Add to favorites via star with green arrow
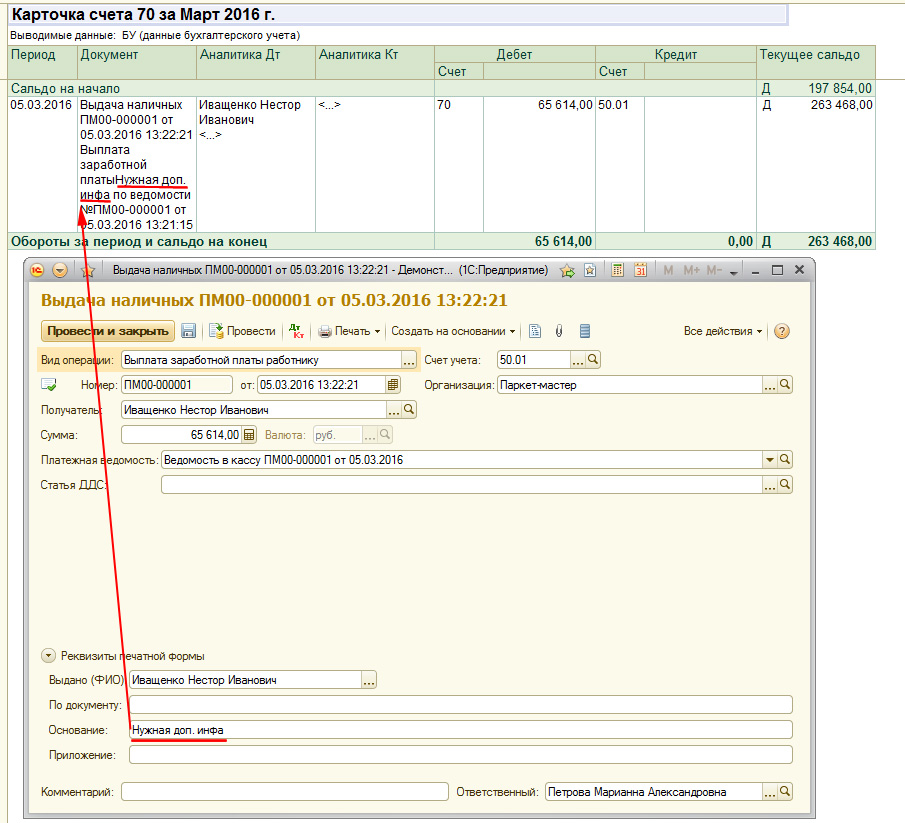This screenshot has height=823, width=905. (x=567, y=270)
